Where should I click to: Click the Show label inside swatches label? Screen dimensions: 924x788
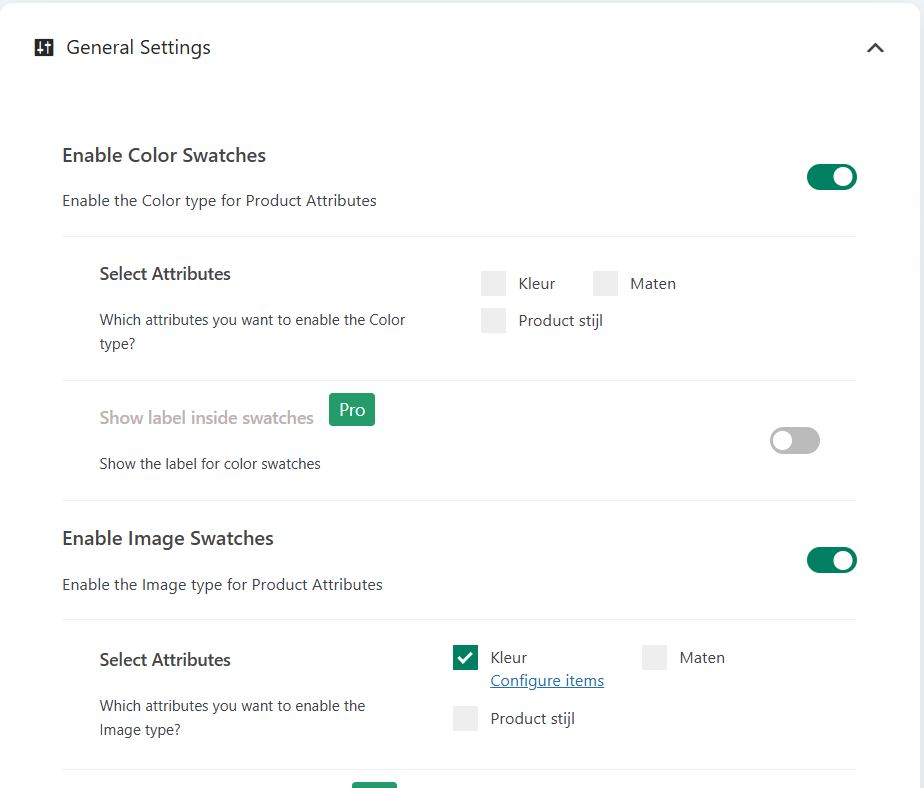[x=206, y=418]
